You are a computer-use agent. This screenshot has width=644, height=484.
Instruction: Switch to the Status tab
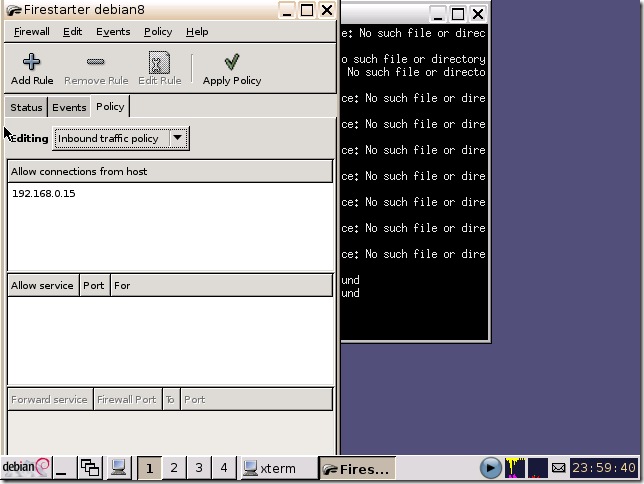pyautogui.click(x=26, y=108)
